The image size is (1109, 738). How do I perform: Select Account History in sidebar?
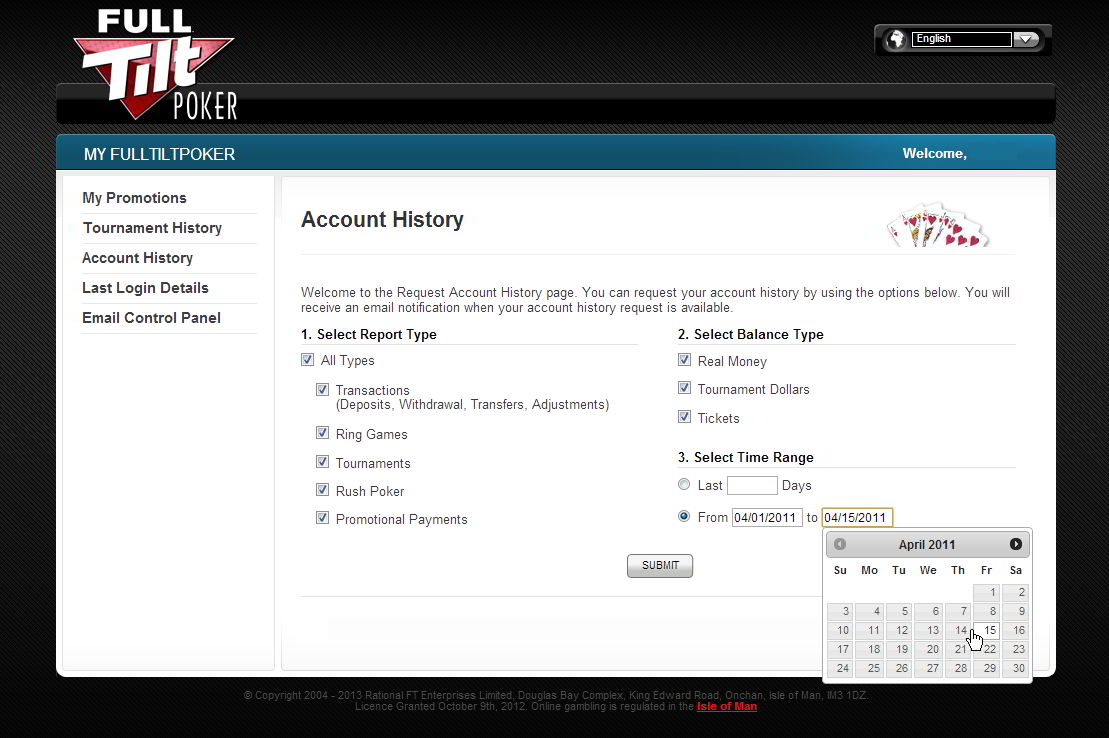coord(137,258)
